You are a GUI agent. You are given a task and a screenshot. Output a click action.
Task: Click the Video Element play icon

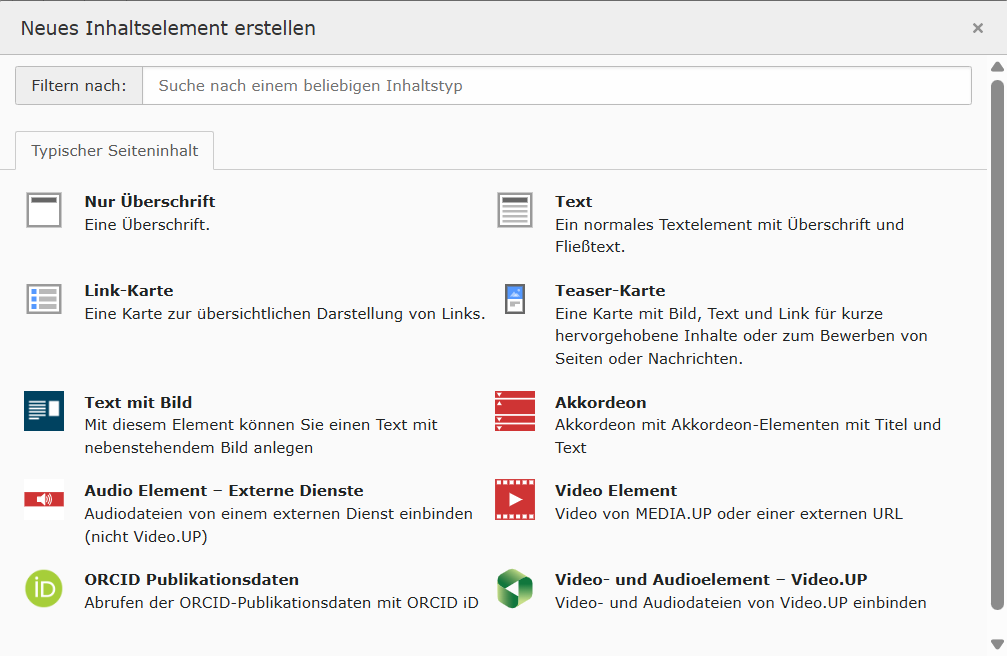click(x=514, y=498)
